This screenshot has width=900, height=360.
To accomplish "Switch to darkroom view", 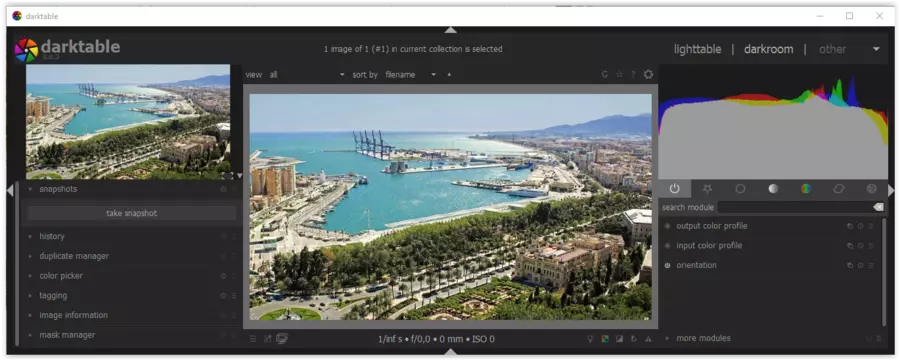I will [x=769, y=49].
